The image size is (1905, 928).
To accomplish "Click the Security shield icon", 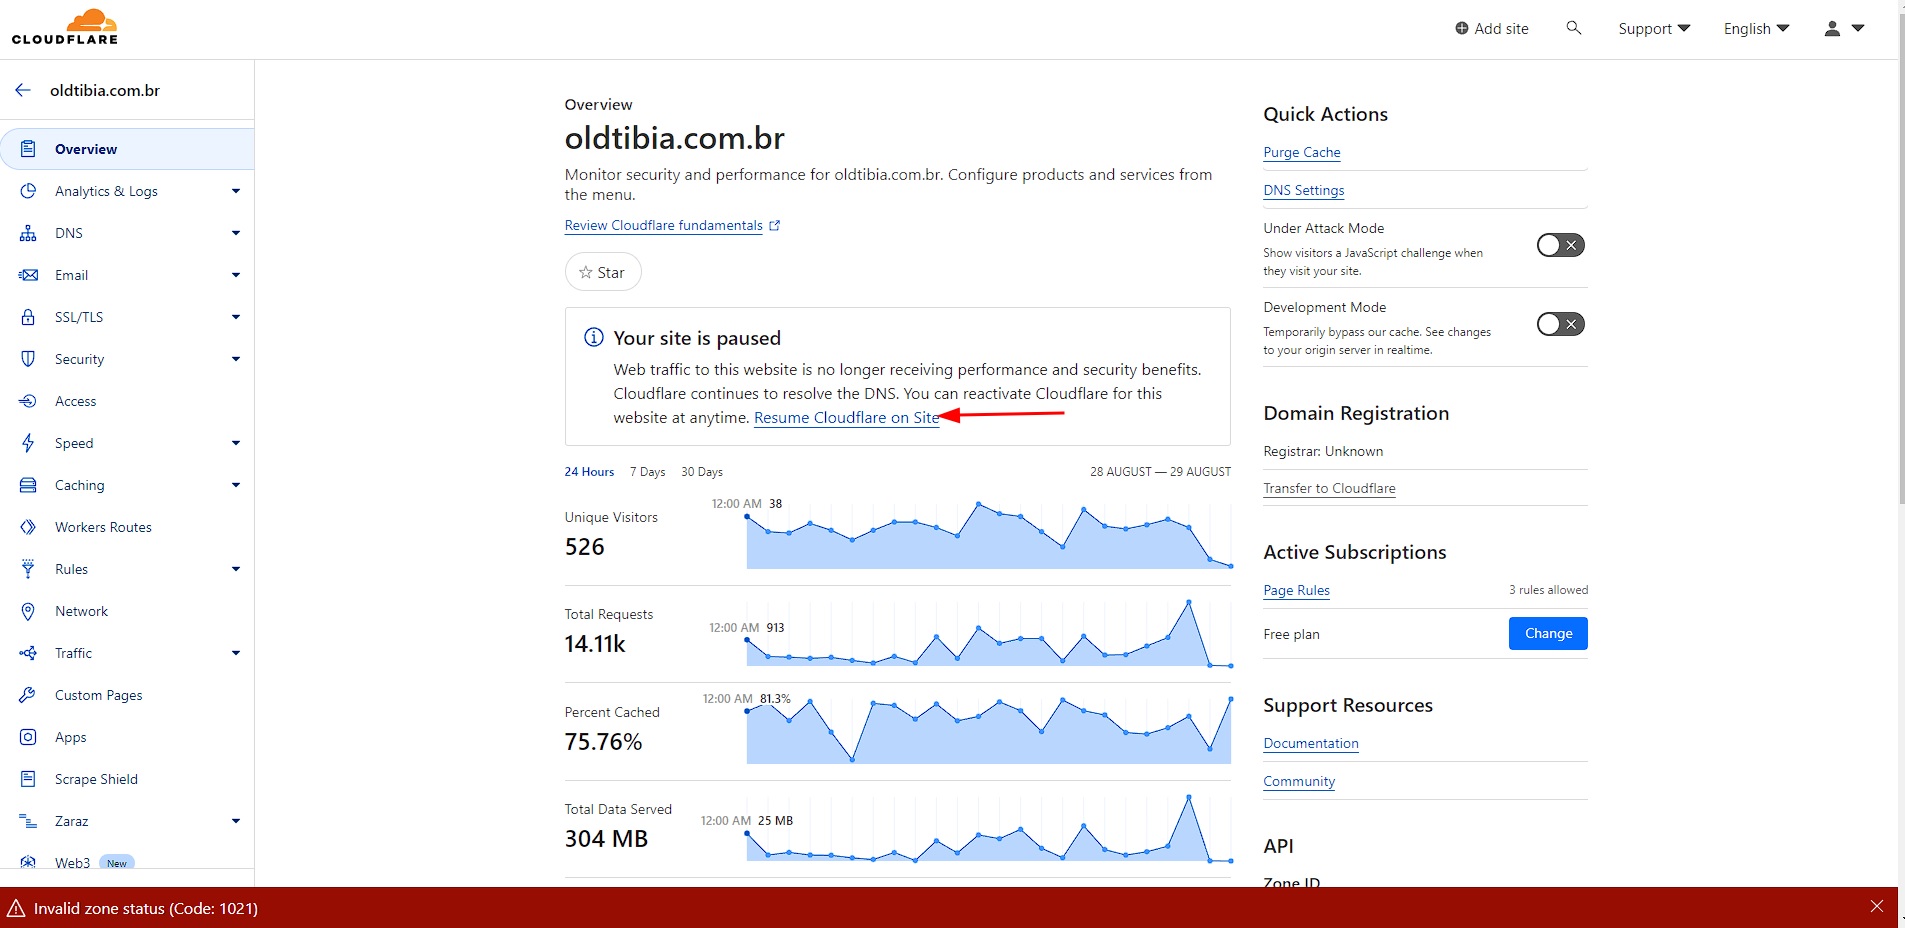I will click(x=28, y=359).
